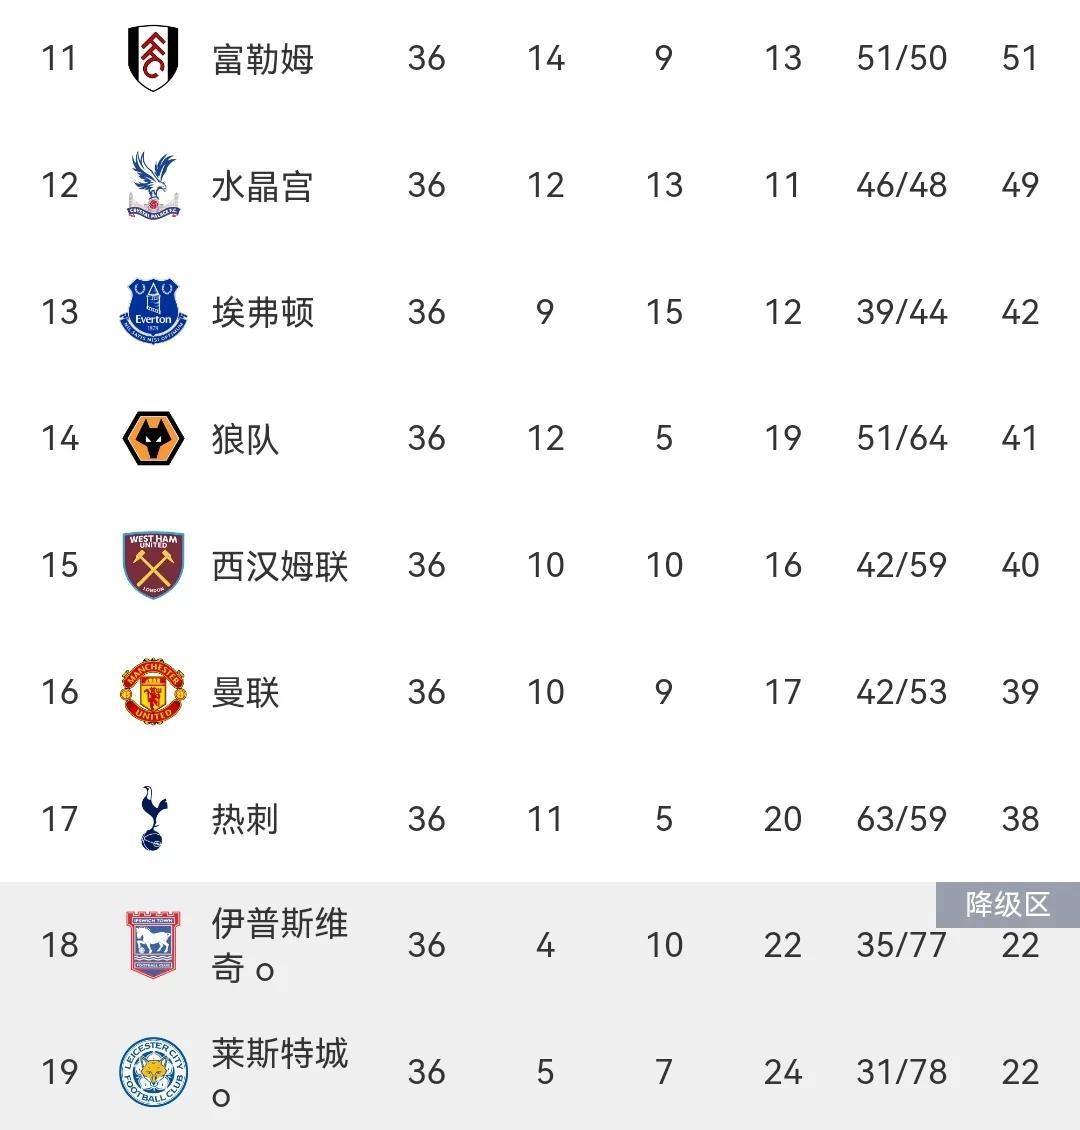
Task: View 狼队 team details
Action: [246, 439]
